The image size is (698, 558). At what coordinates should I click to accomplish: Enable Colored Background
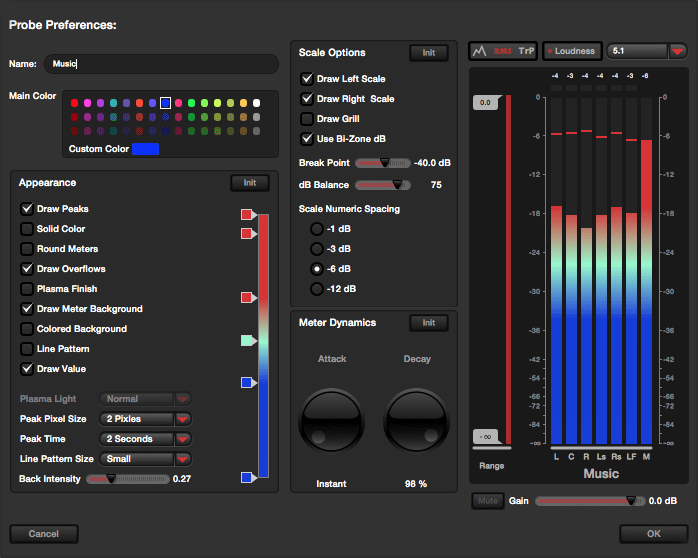click(x=27, y=329)
